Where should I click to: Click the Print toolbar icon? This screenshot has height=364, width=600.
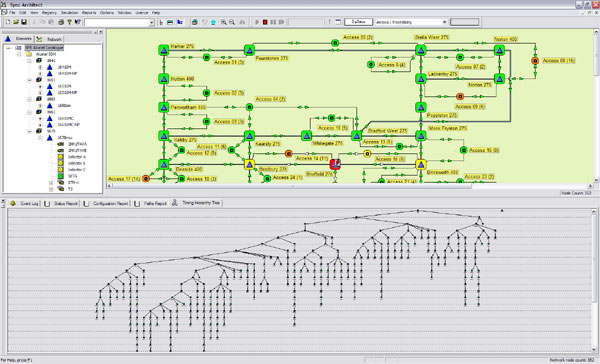point(61,22)
